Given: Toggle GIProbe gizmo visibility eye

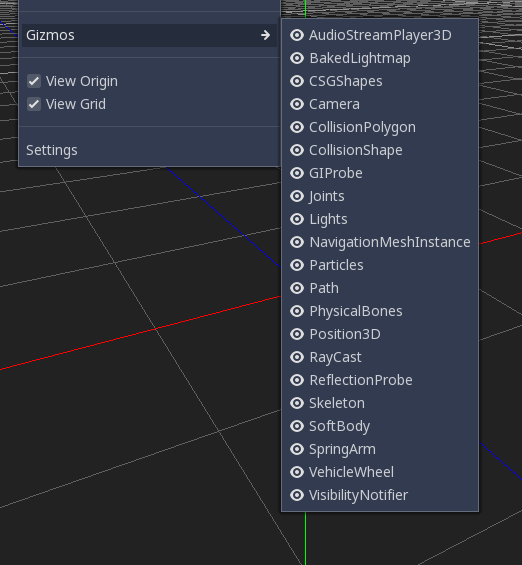Looking at the screenshot, I should click(297, 173).
